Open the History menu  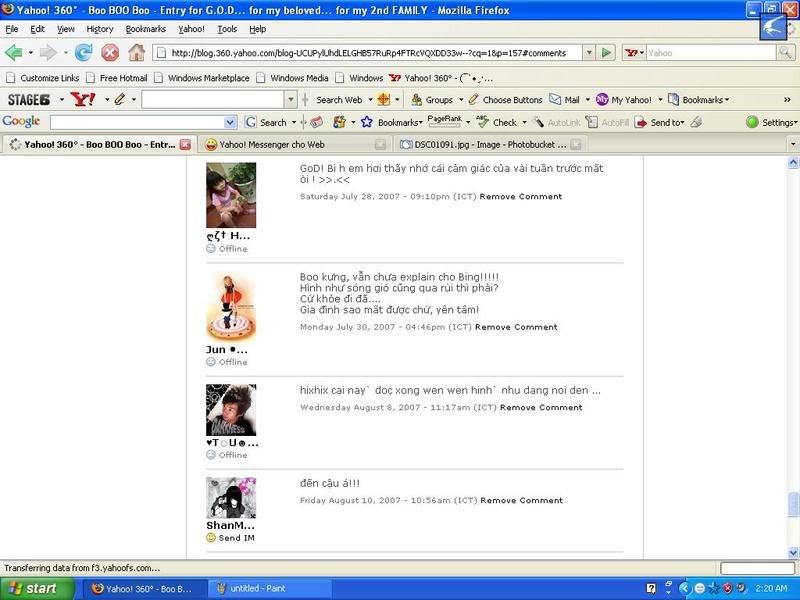(99, 29)
